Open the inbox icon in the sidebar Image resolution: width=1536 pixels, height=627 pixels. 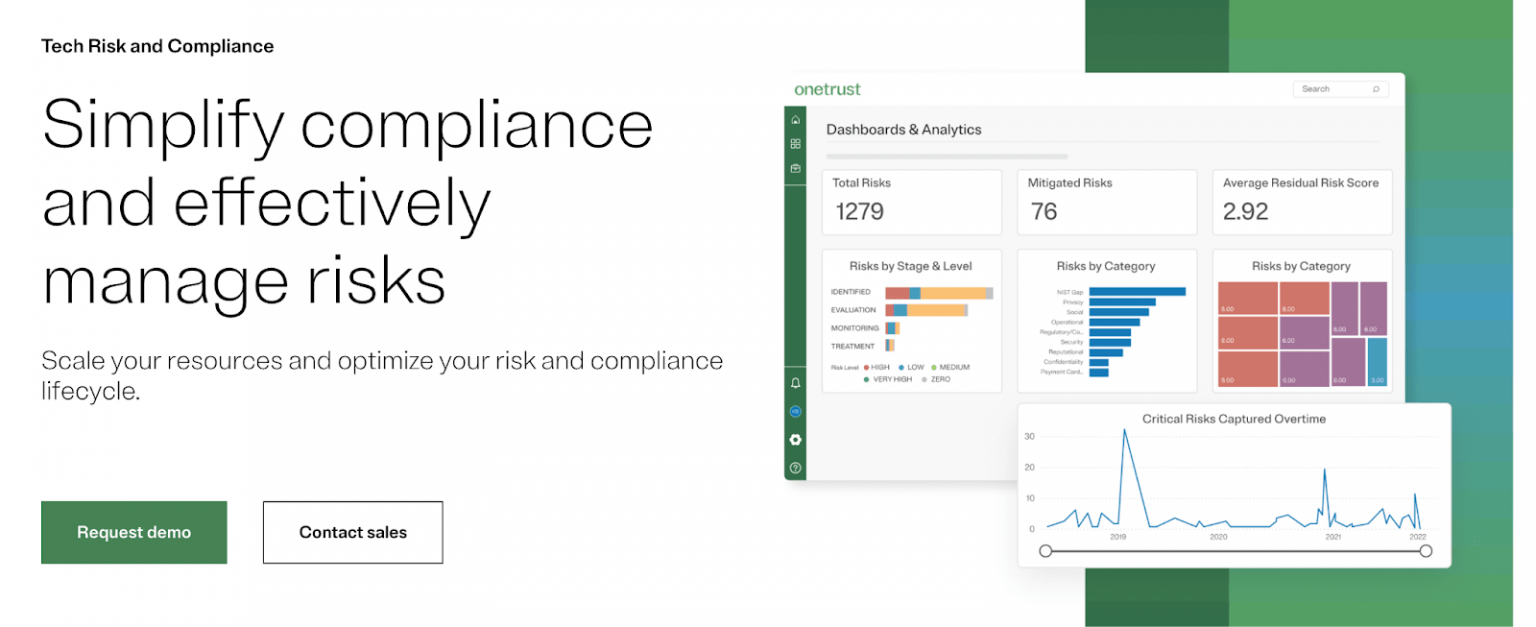(795, 170)
